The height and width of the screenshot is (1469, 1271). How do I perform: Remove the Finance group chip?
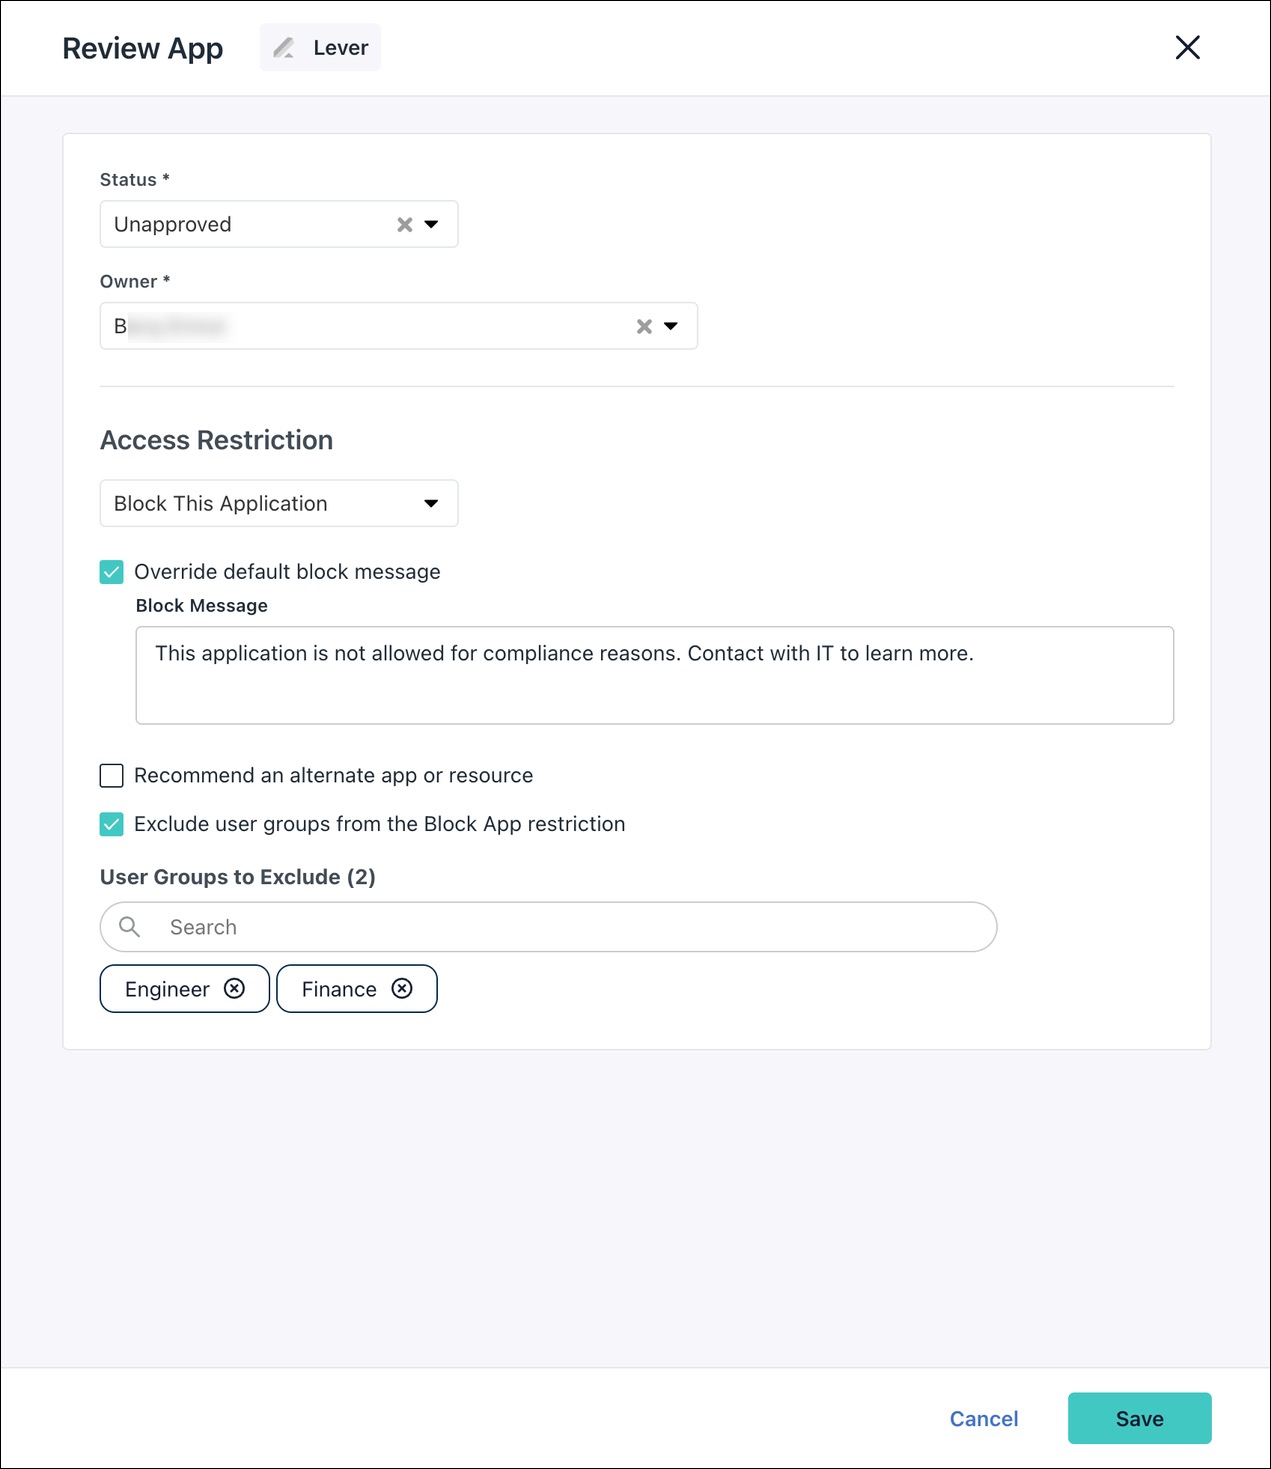[402, 989]
